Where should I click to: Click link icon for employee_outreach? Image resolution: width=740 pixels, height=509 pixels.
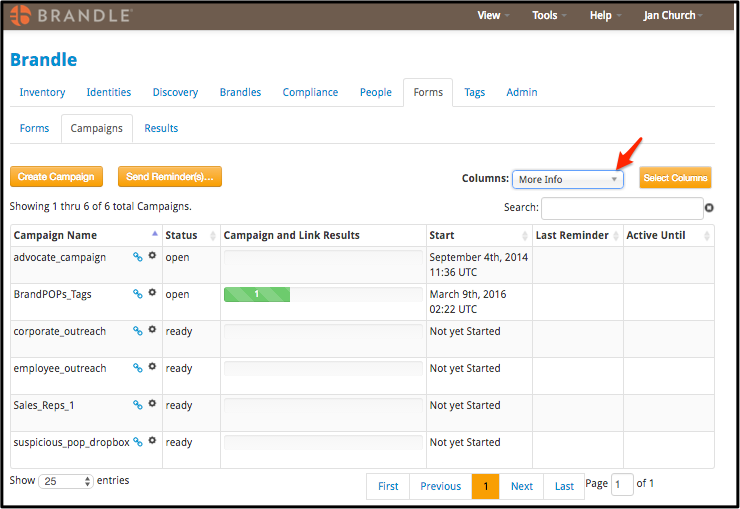137,367
